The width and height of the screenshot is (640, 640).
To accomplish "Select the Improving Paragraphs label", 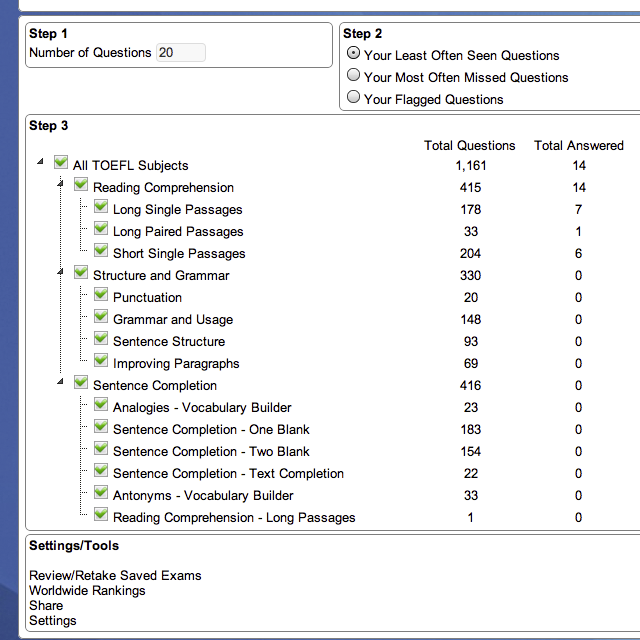I will click(176, 364).
